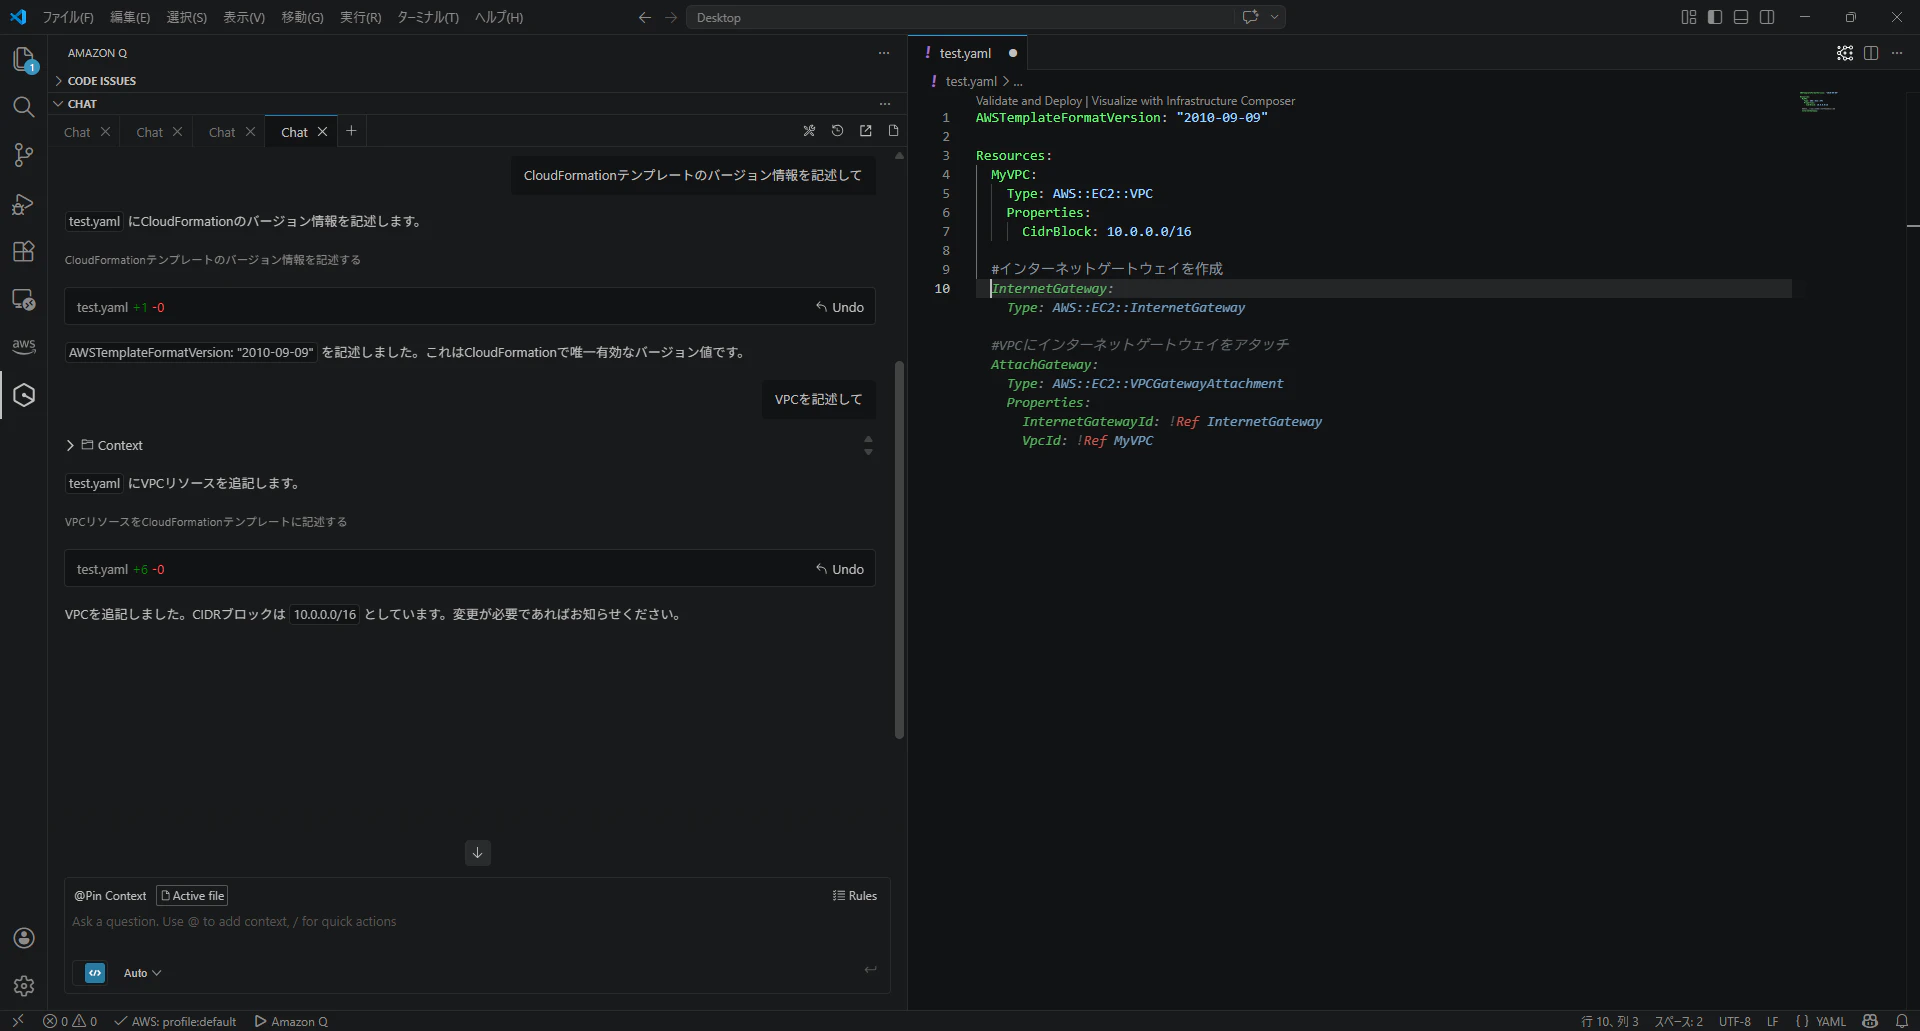The image size is (1920, 1031).
Task: Click 行 10, 列 3 cursor position
Action: tap(1609, 1021)
